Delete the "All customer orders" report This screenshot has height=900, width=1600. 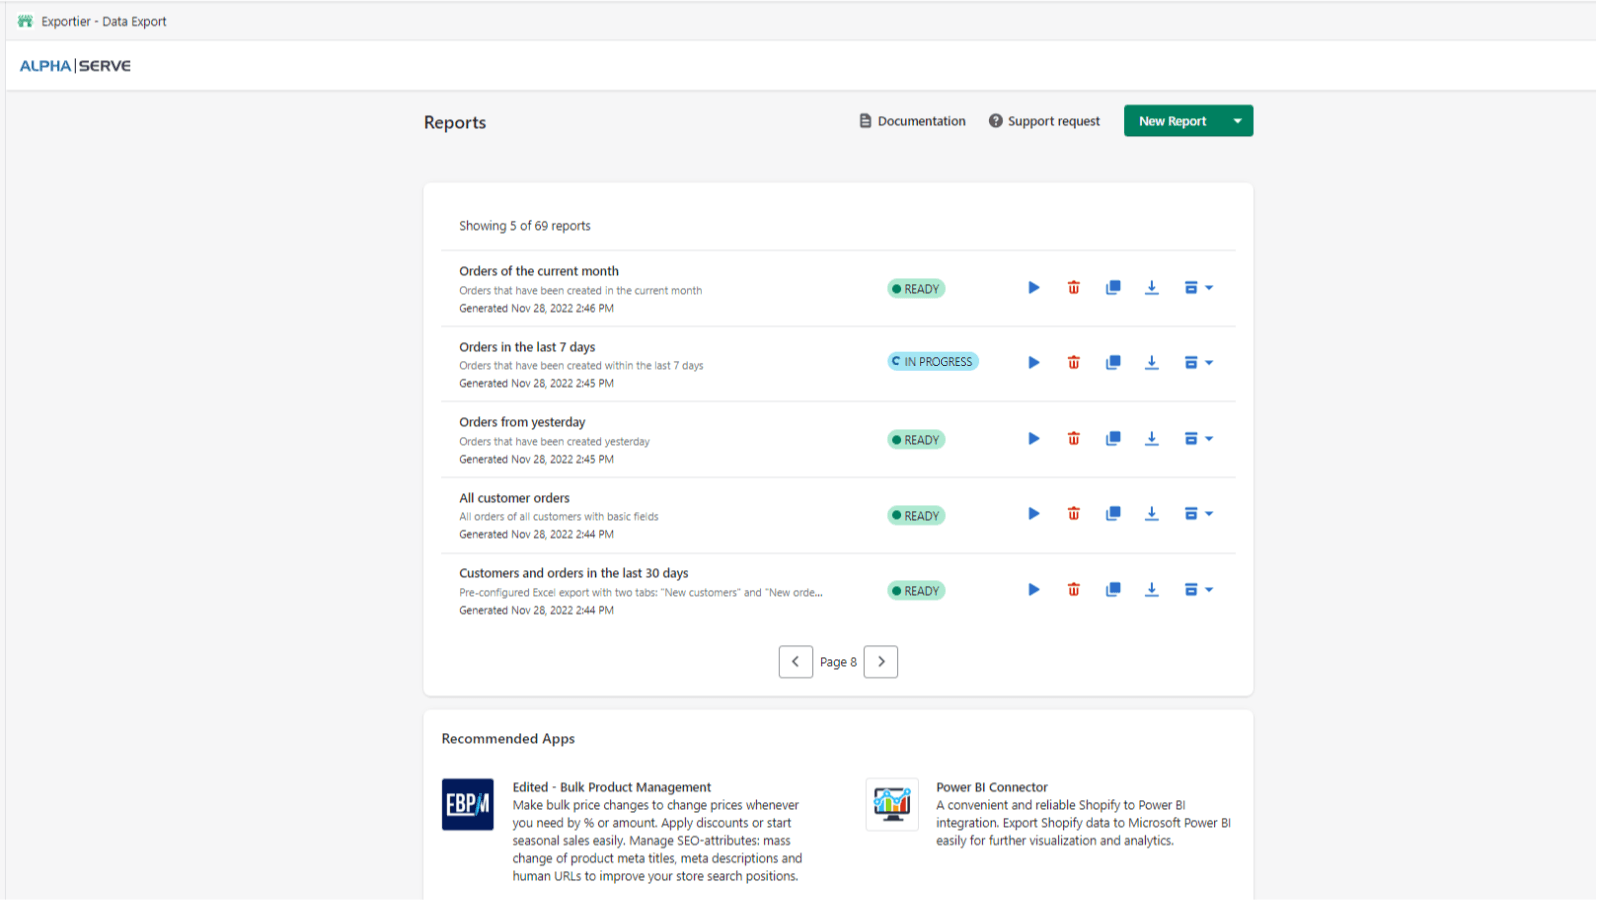click(1073, 513)
